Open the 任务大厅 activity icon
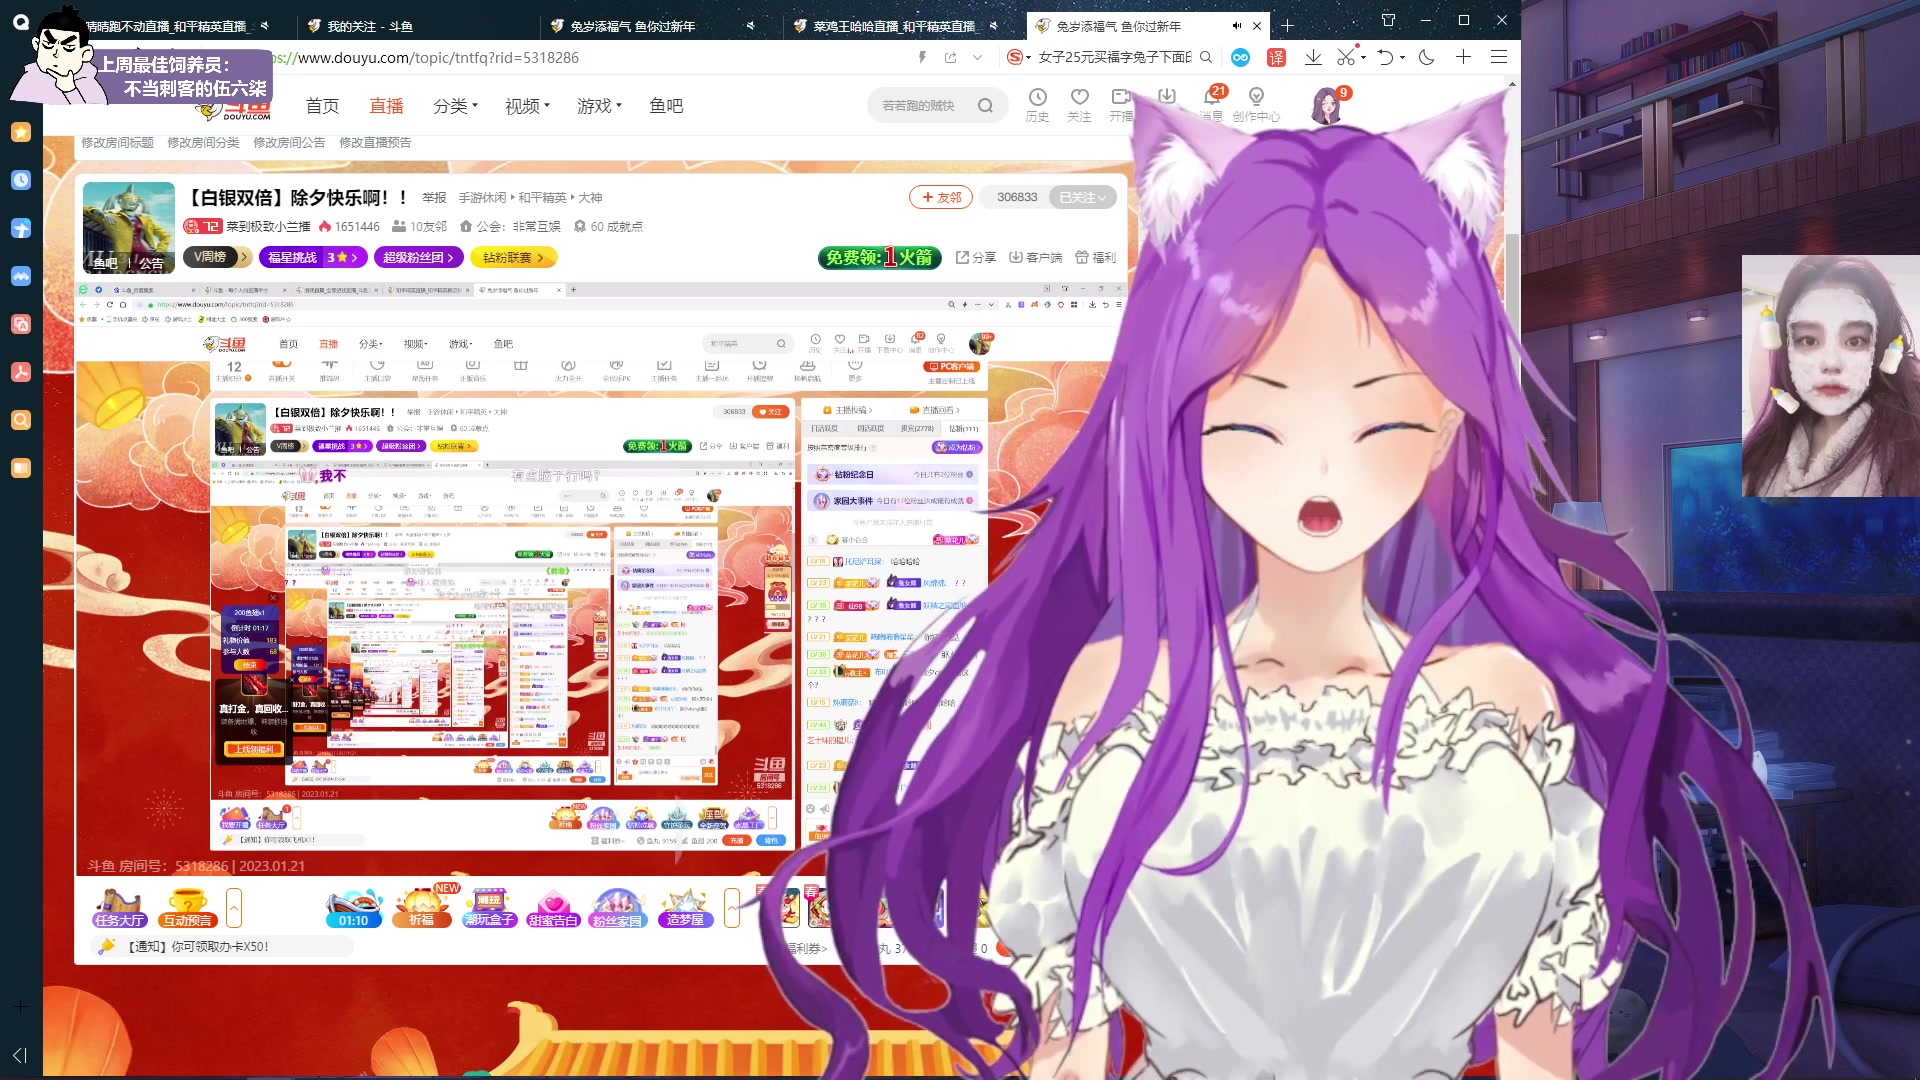 119,908
